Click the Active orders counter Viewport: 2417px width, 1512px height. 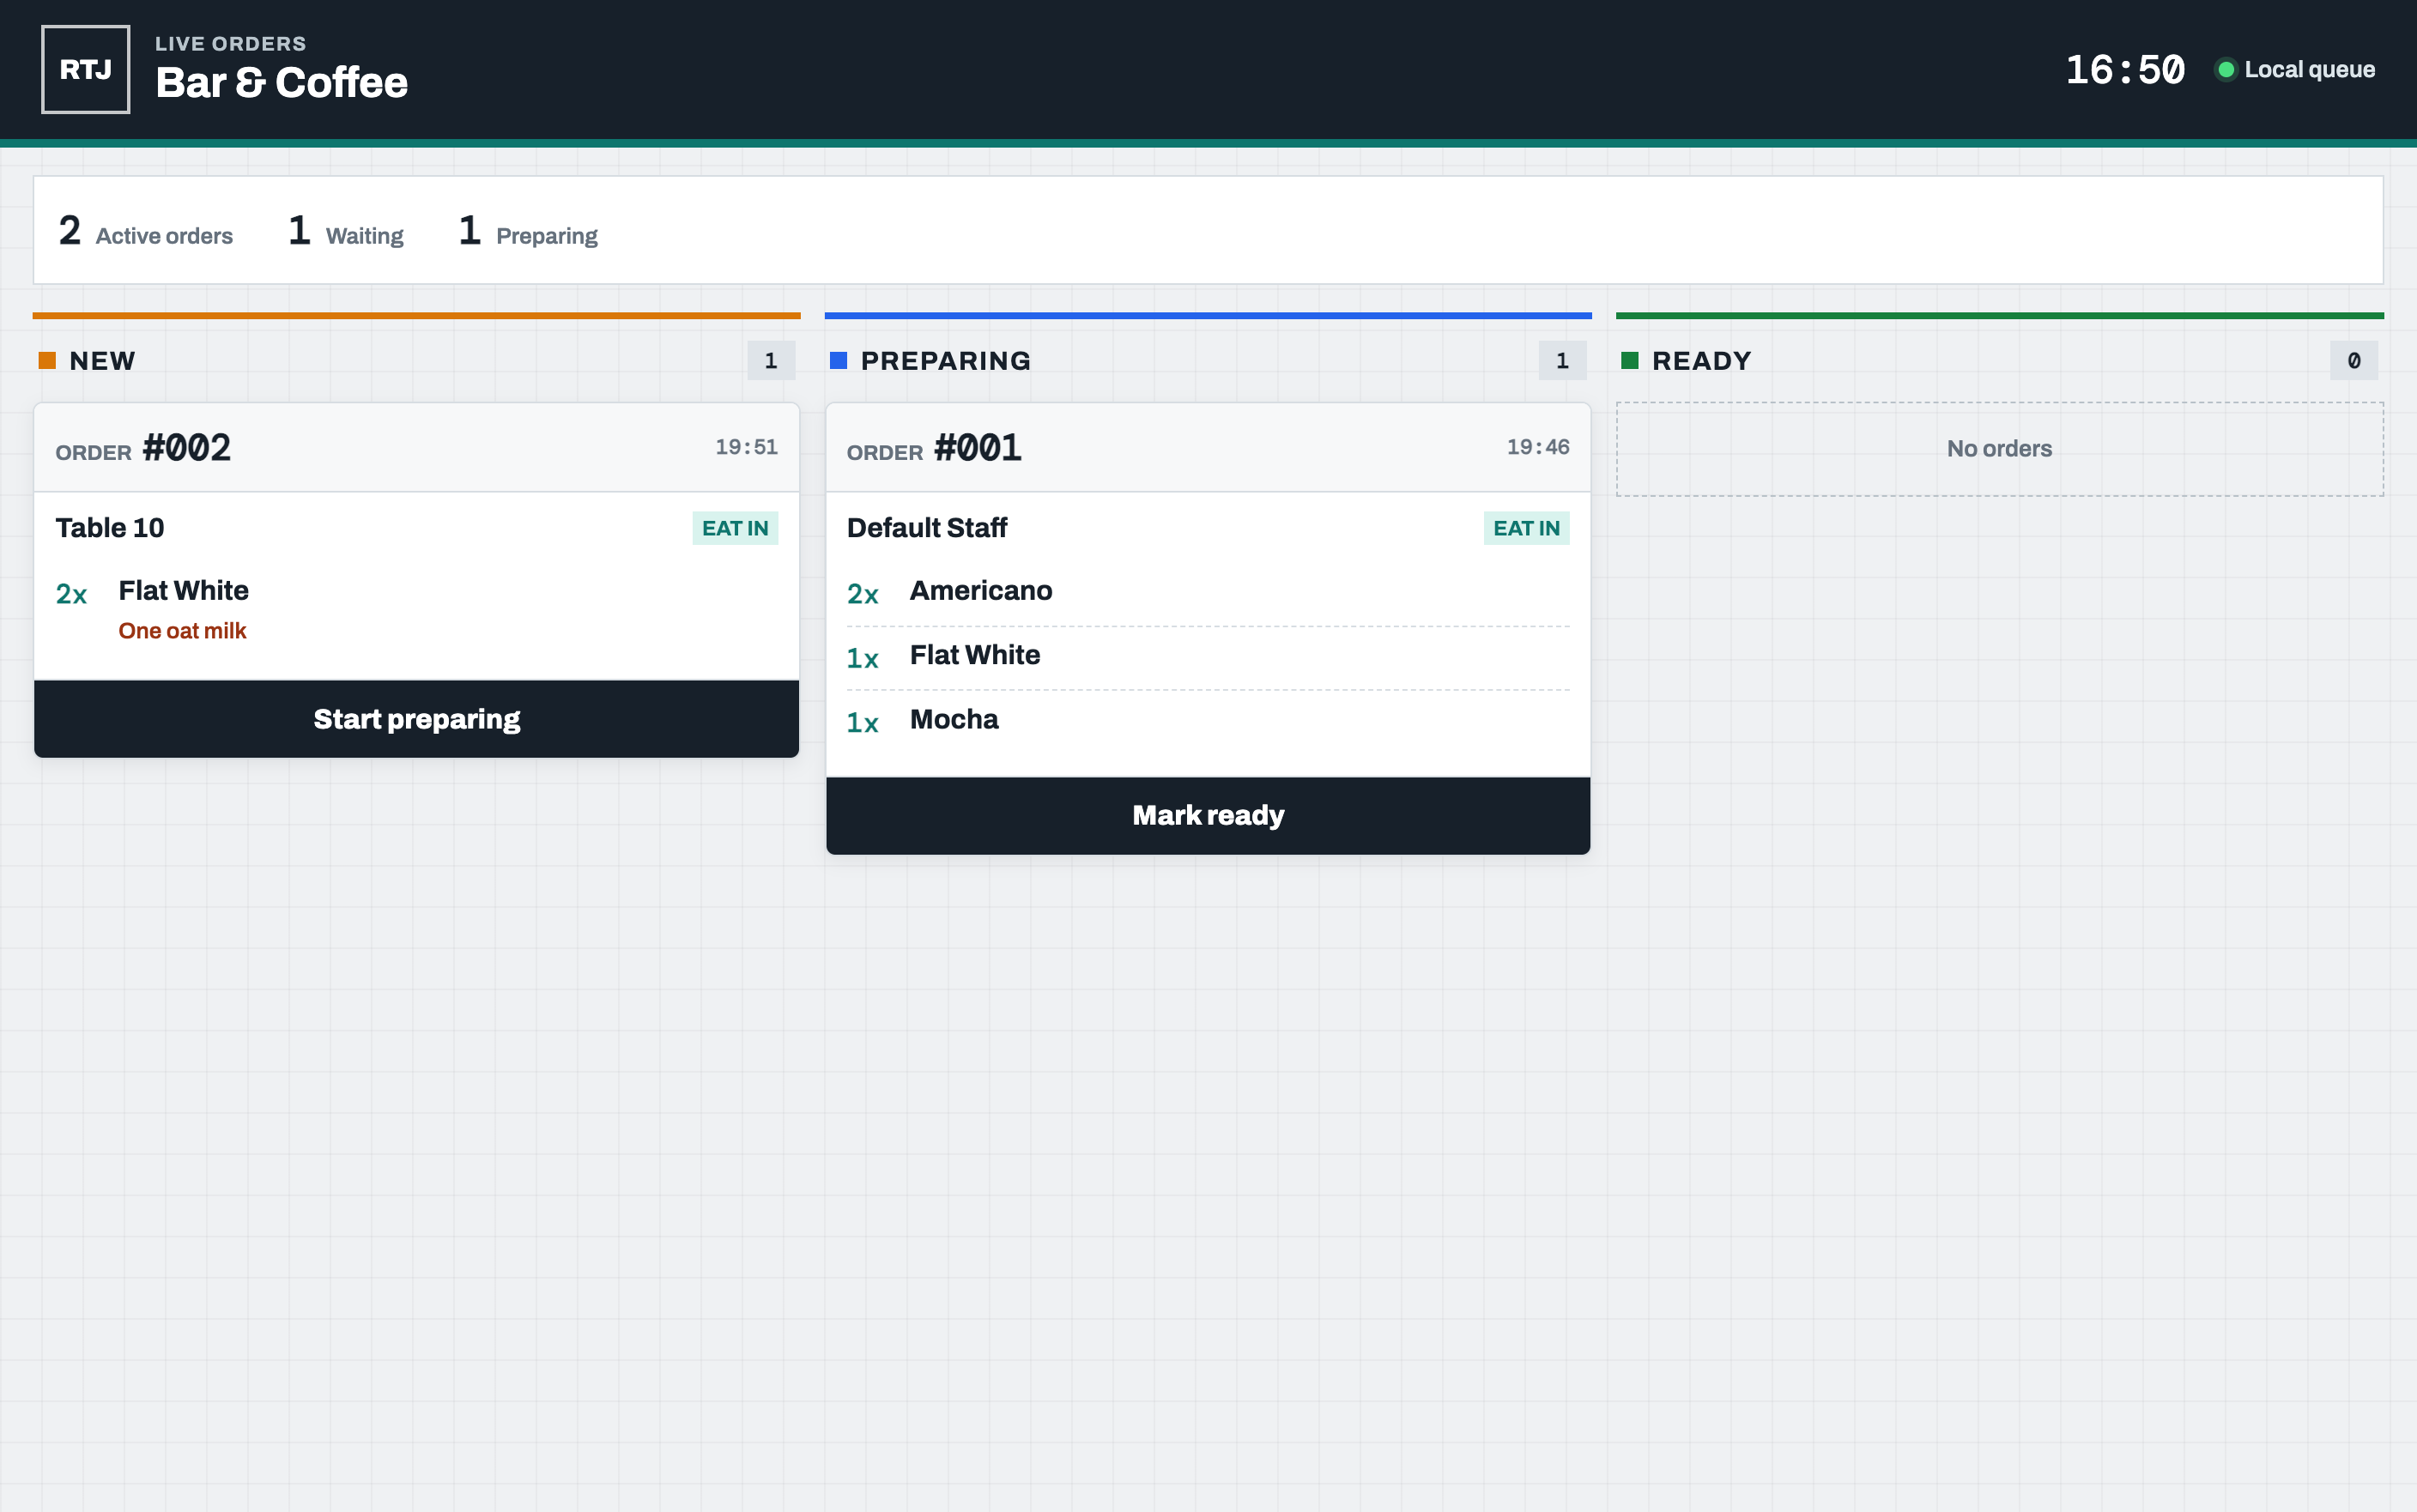[x=146, y=232]
